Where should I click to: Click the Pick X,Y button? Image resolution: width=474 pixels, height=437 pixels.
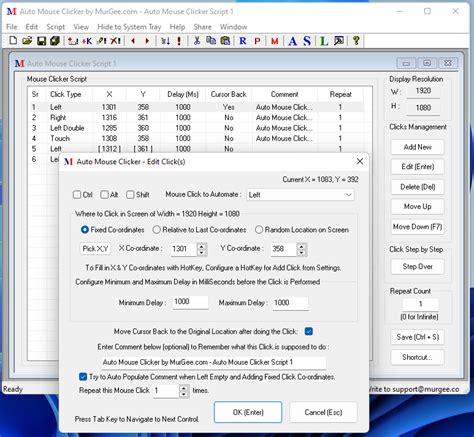coord(95,249)
